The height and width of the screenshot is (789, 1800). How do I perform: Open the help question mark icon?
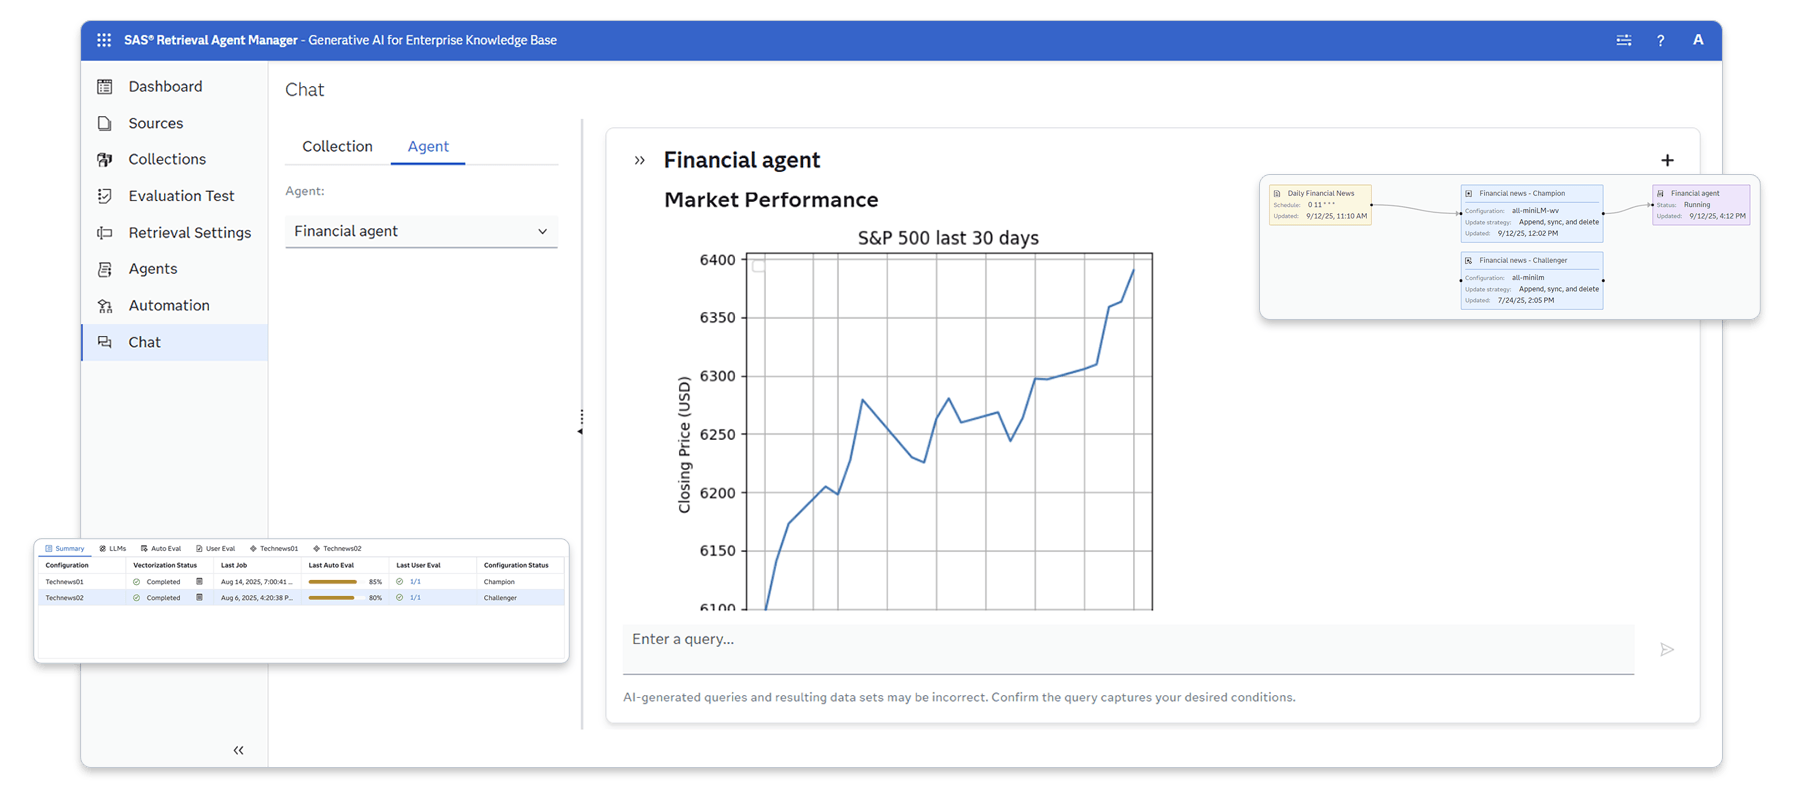click(1661, 40)
